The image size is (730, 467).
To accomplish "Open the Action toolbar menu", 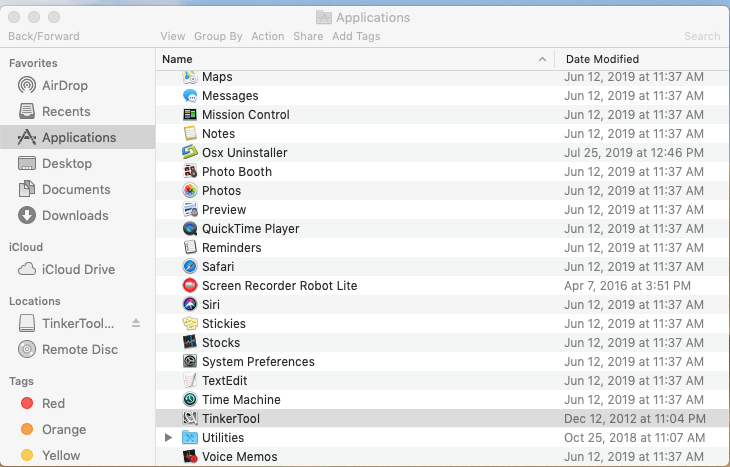I will tap(268, 36).
